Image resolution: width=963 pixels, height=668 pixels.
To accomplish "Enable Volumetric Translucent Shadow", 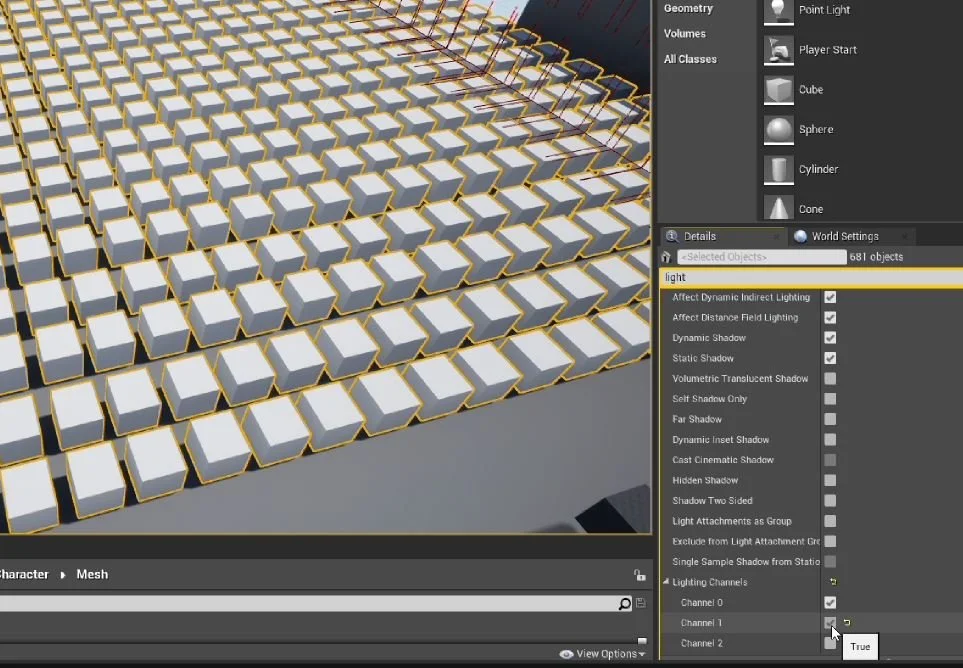I will tap(830, 378).
